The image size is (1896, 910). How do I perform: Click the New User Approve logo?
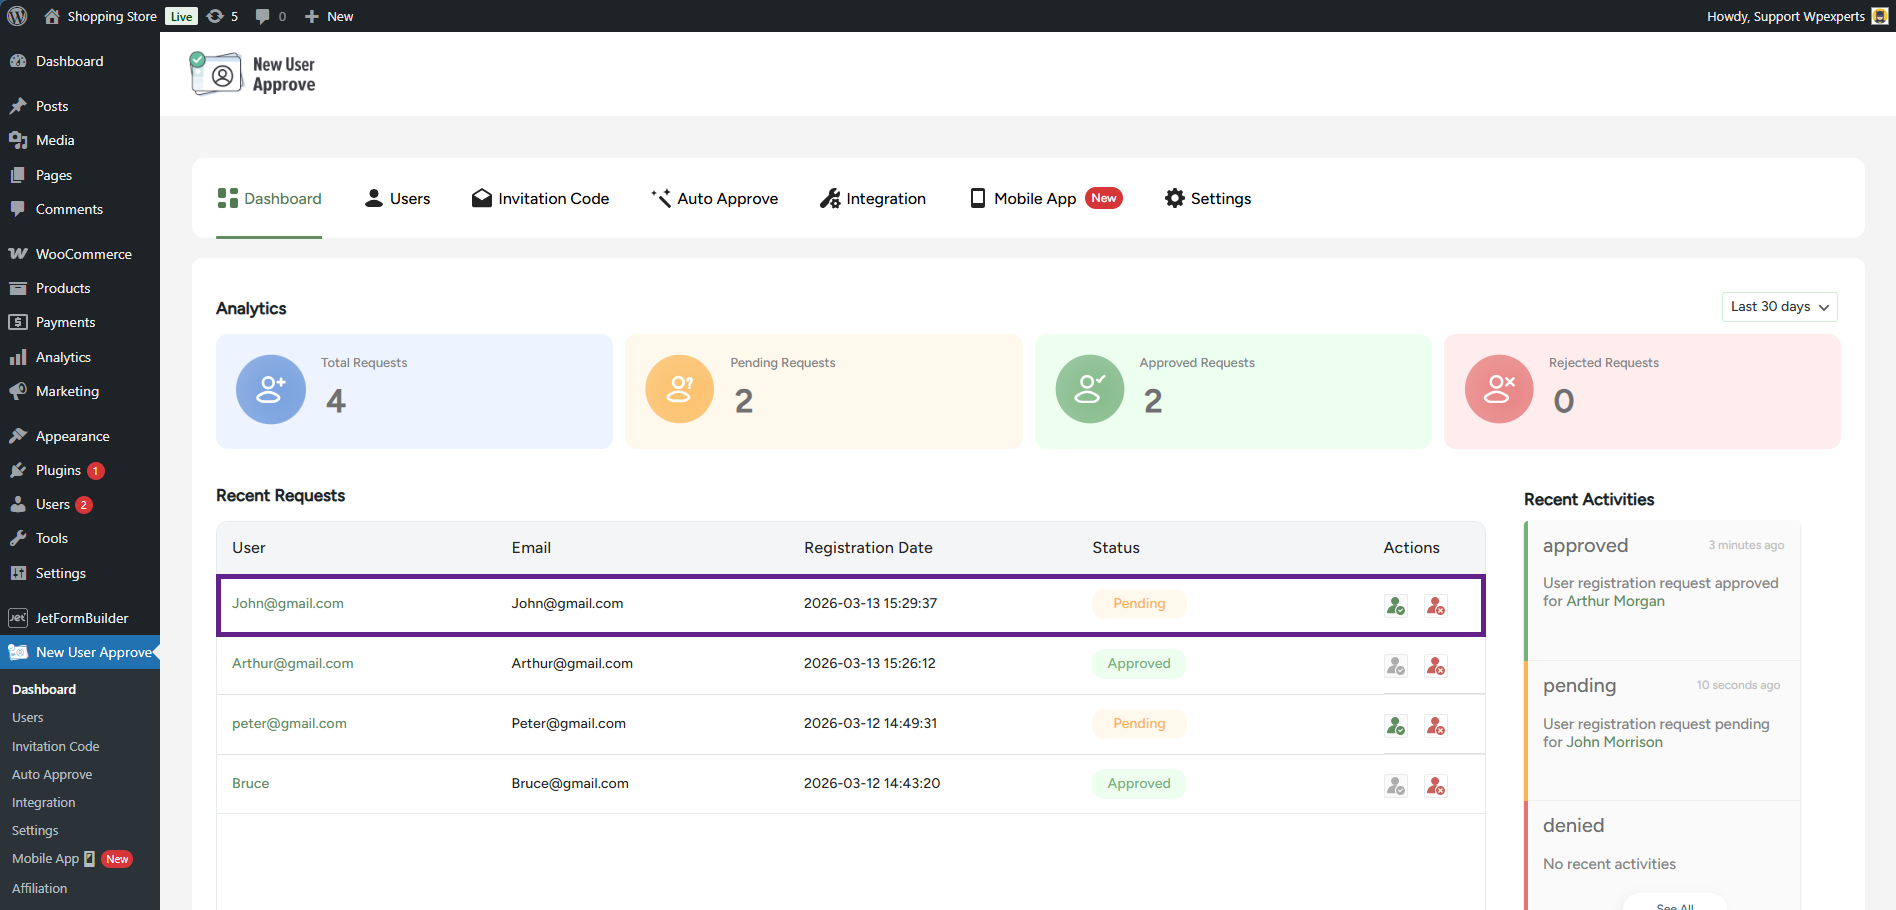pyautogui.click(x=253, y=74)
